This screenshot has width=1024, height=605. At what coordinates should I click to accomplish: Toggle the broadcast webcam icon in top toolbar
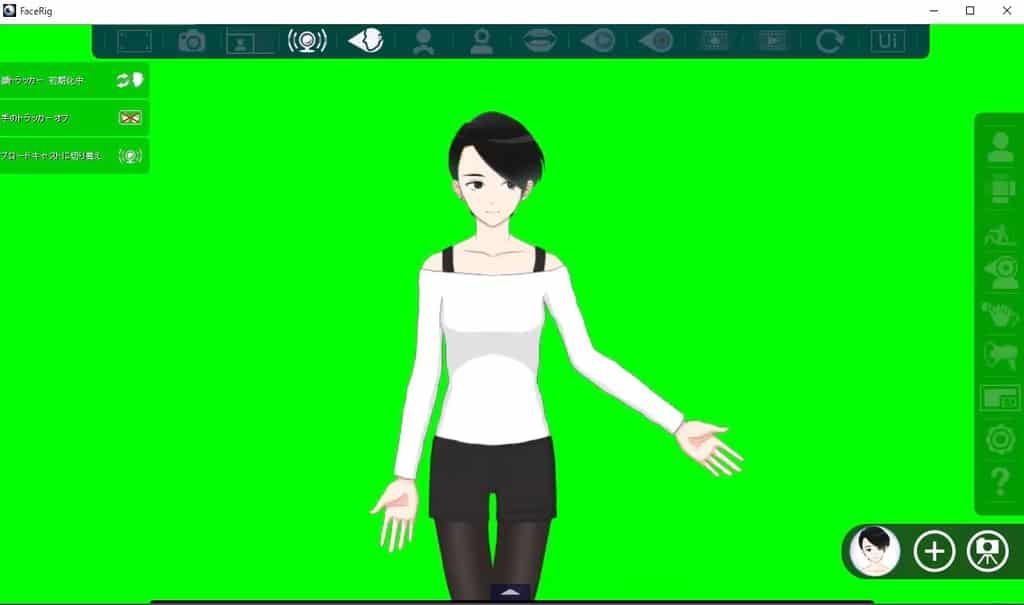[x=307, y=41]
